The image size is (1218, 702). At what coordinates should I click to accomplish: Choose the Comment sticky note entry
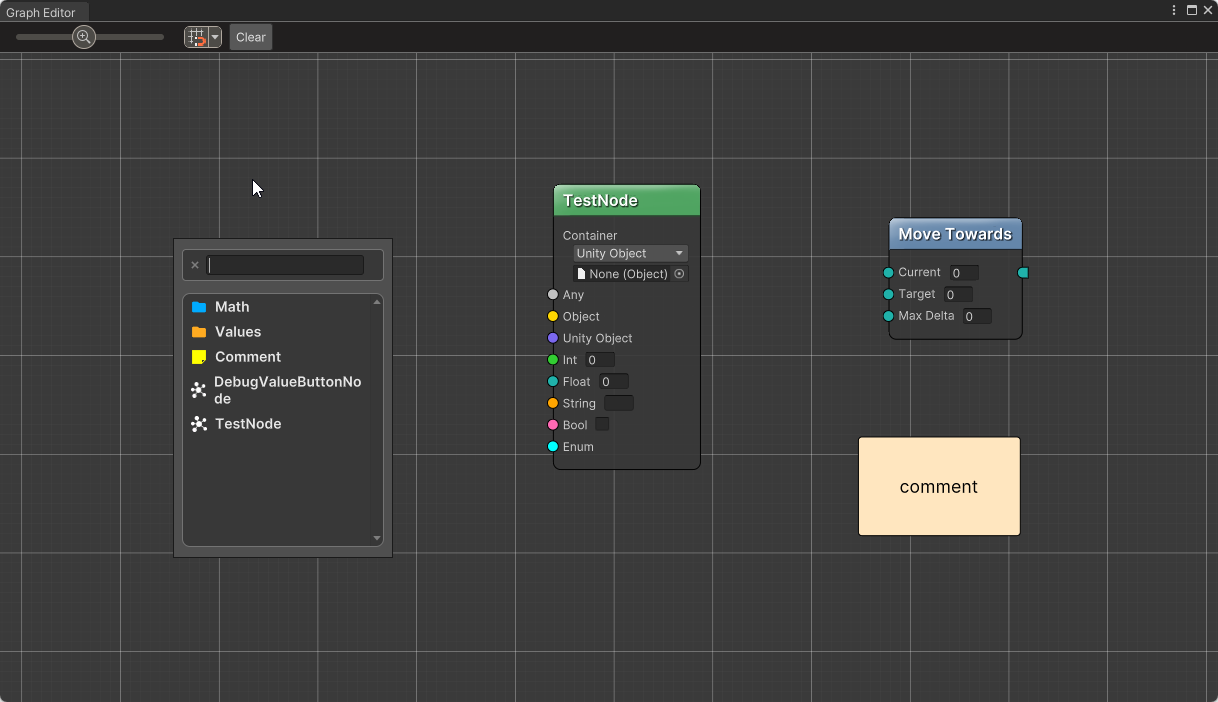(248, 357)
